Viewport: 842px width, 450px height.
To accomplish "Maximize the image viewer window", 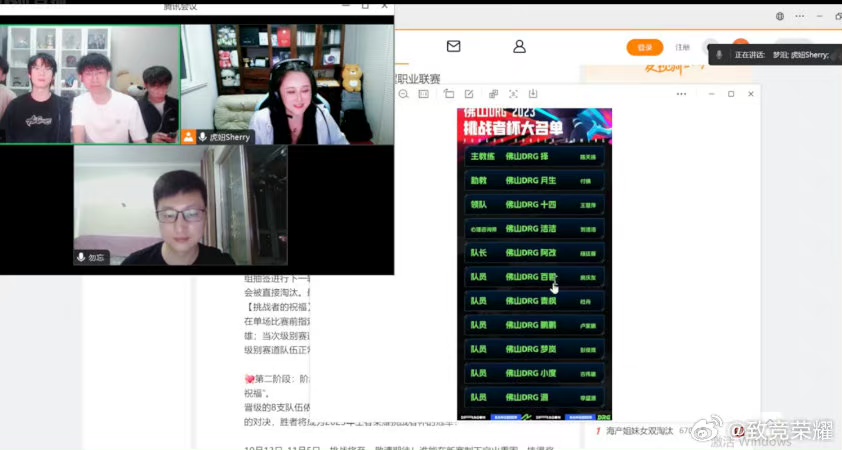I will 731,94.
